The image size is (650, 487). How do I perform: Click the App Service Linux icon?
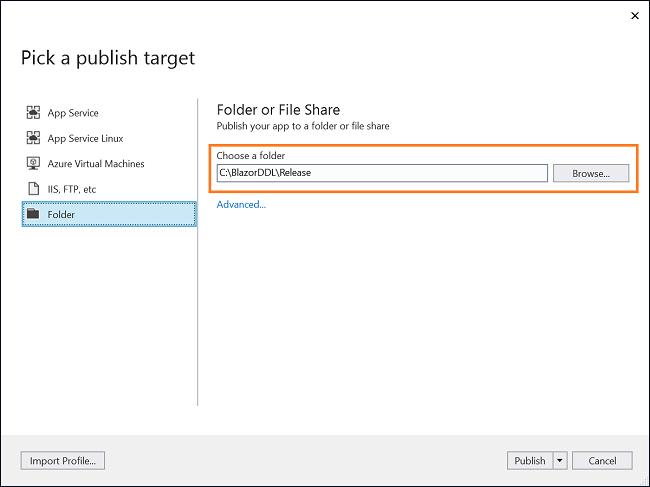coord(33,138)
